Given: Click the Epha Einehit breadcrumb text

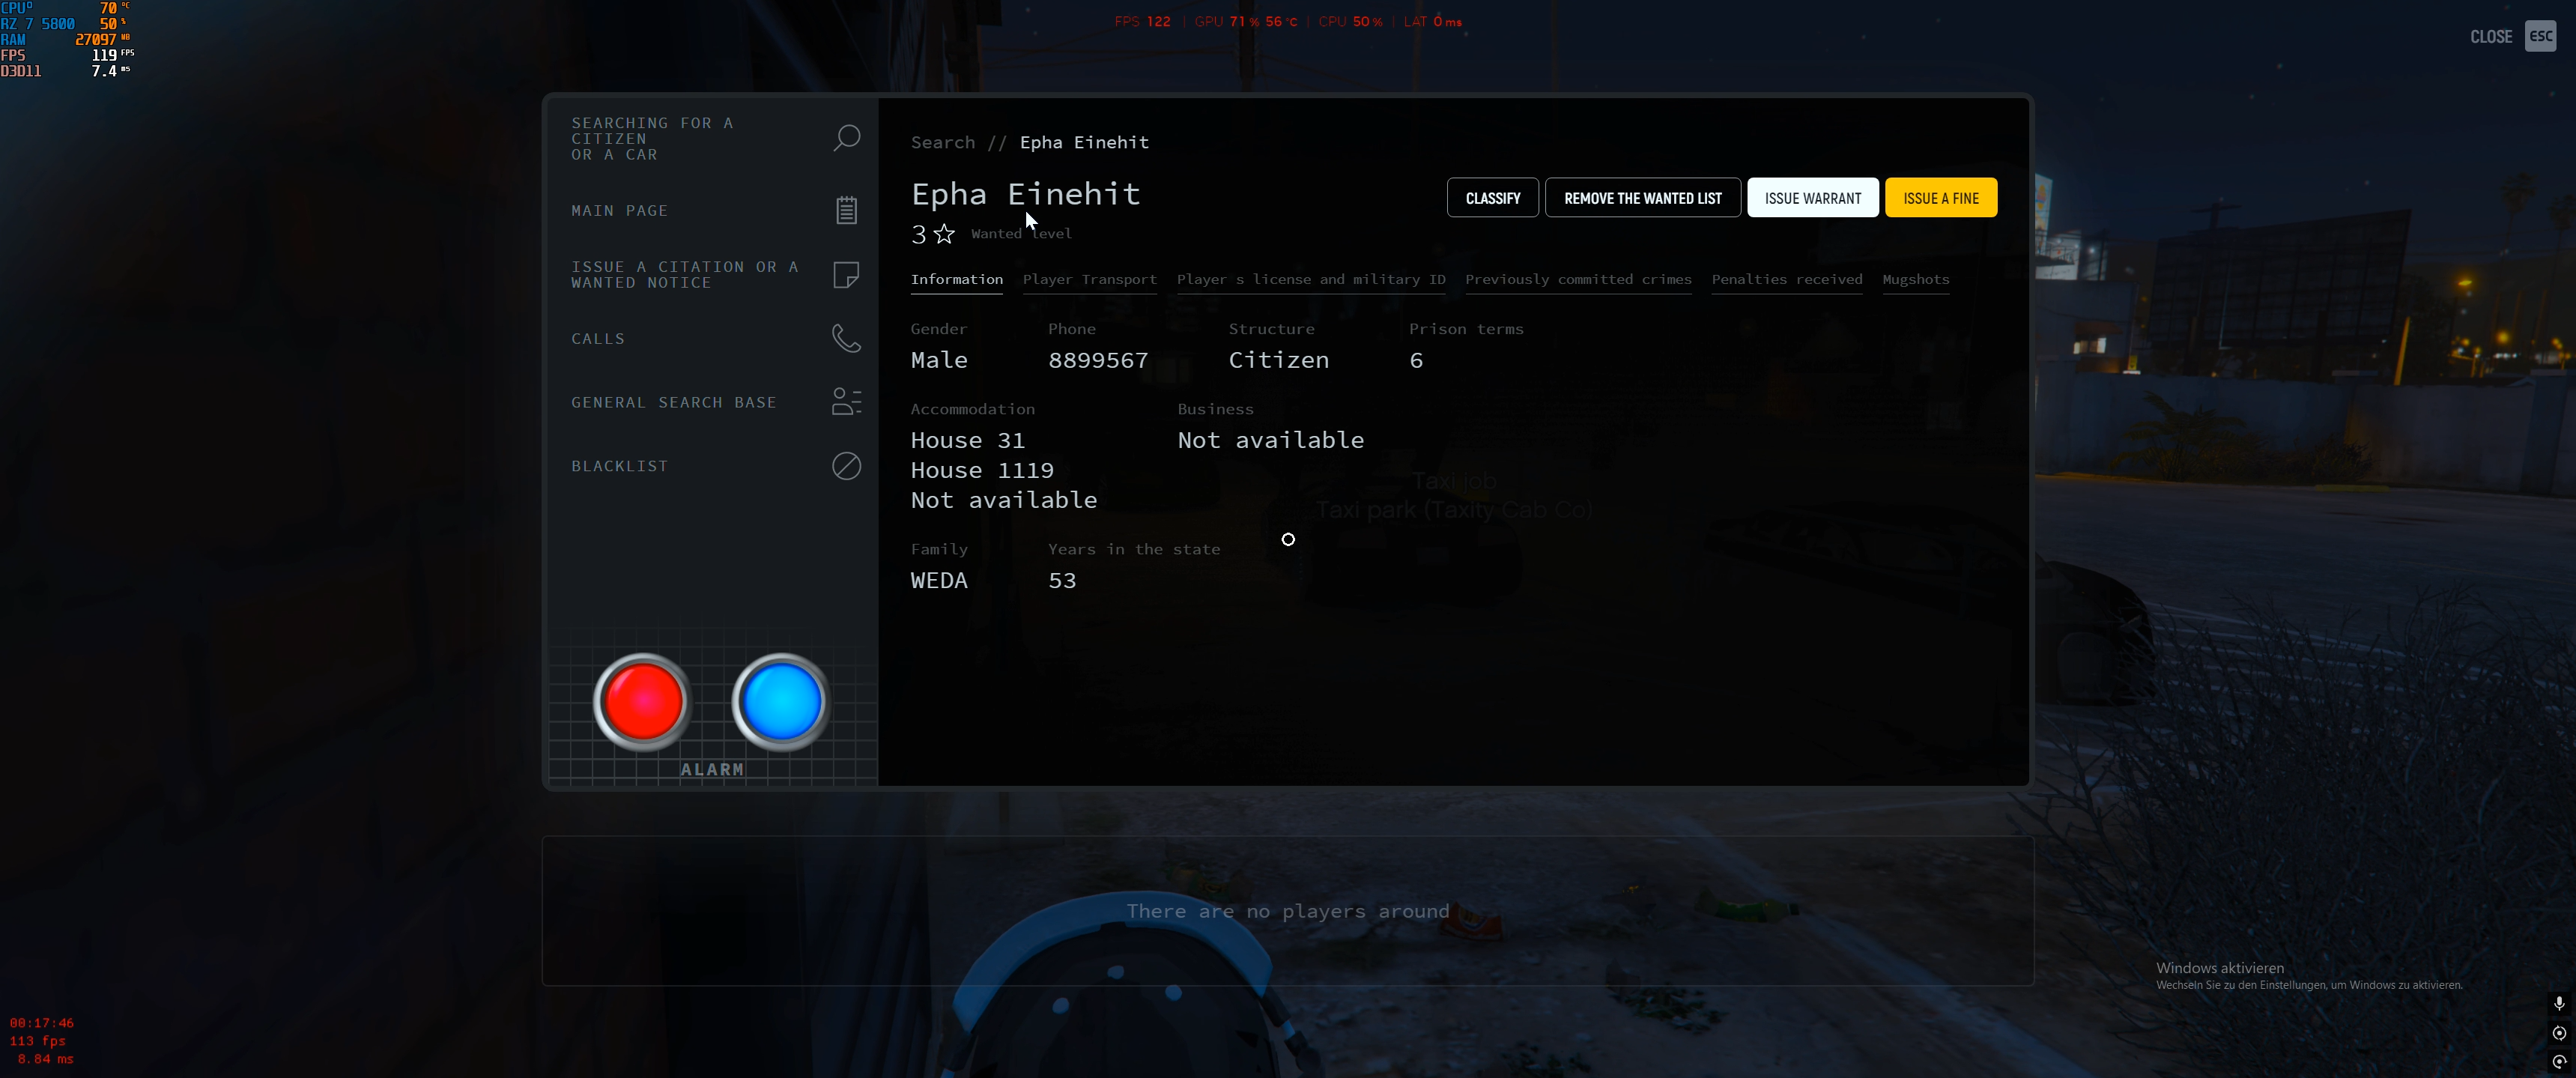Looking at the screenshot, I should [x=1084, y=143].
